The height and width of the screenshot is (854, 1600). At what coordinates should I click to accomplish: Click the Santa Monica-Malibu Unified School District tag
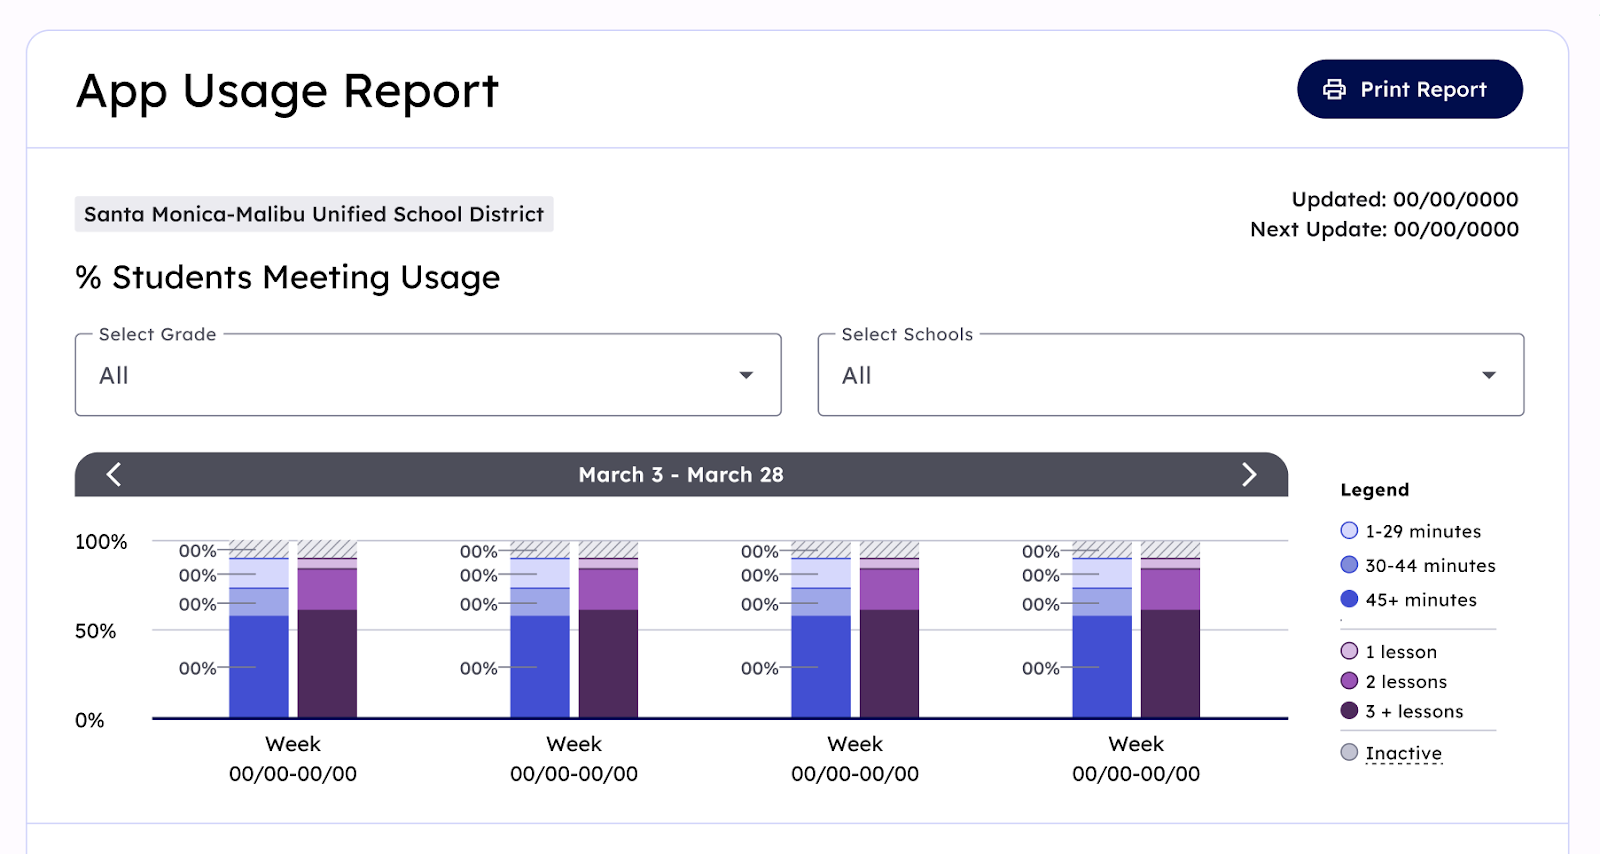(314, 214)
